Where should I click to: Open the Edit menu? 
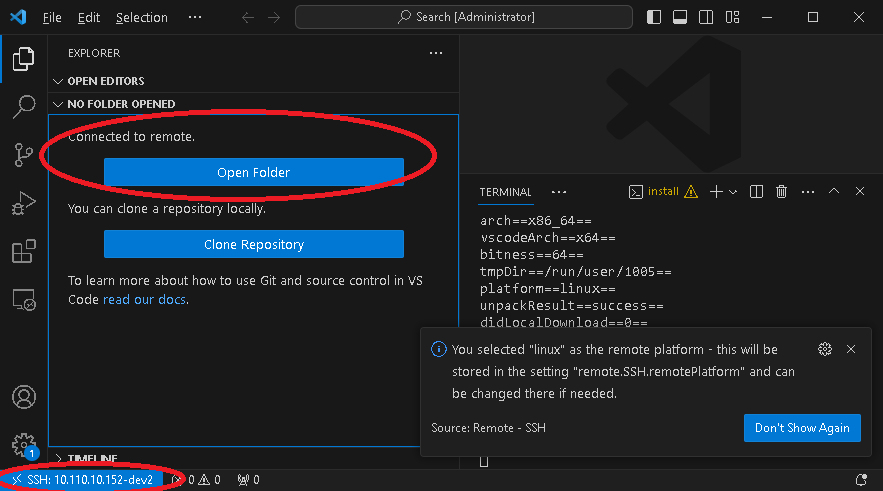tap(88, 17)
